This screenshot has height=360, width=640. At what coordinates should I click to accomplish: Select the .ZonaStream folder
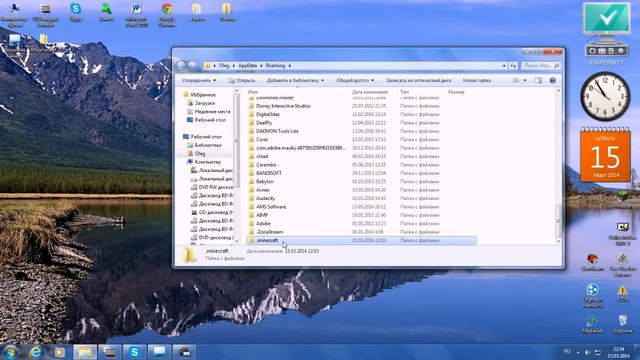(269, 232)
